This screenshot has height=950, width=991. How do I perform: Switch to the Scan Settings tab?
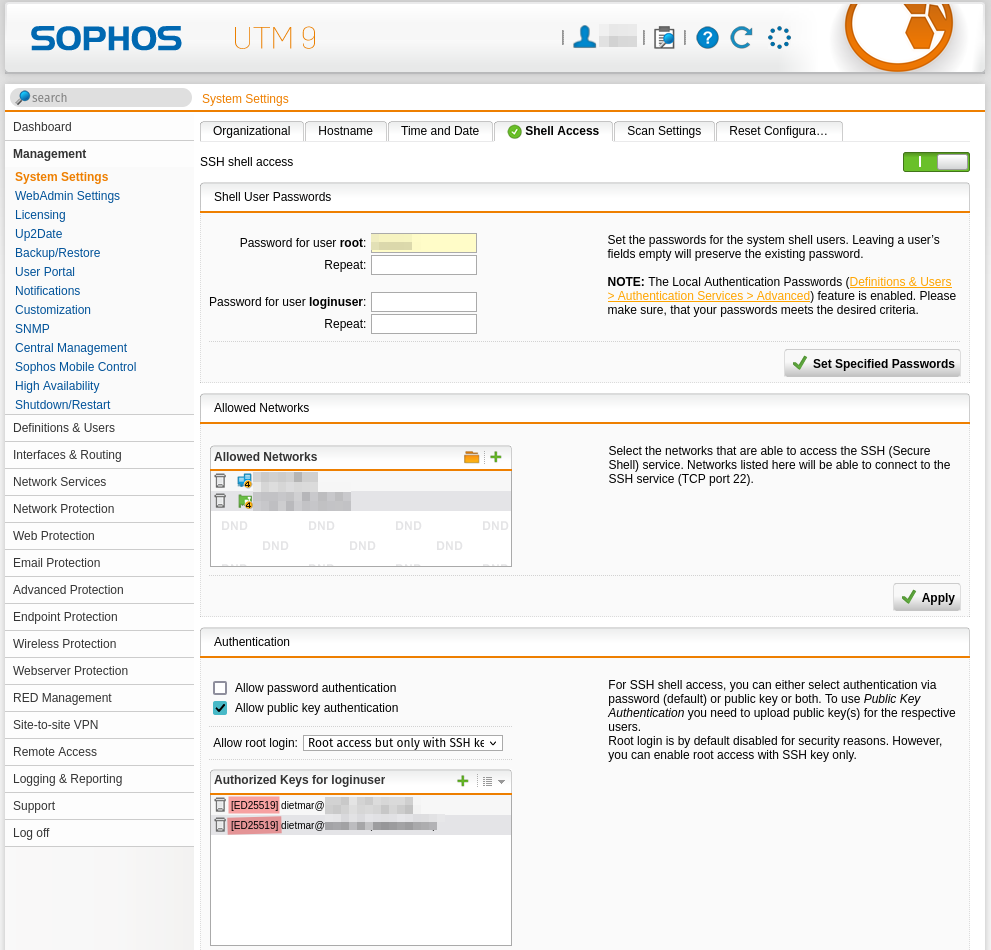663,130
